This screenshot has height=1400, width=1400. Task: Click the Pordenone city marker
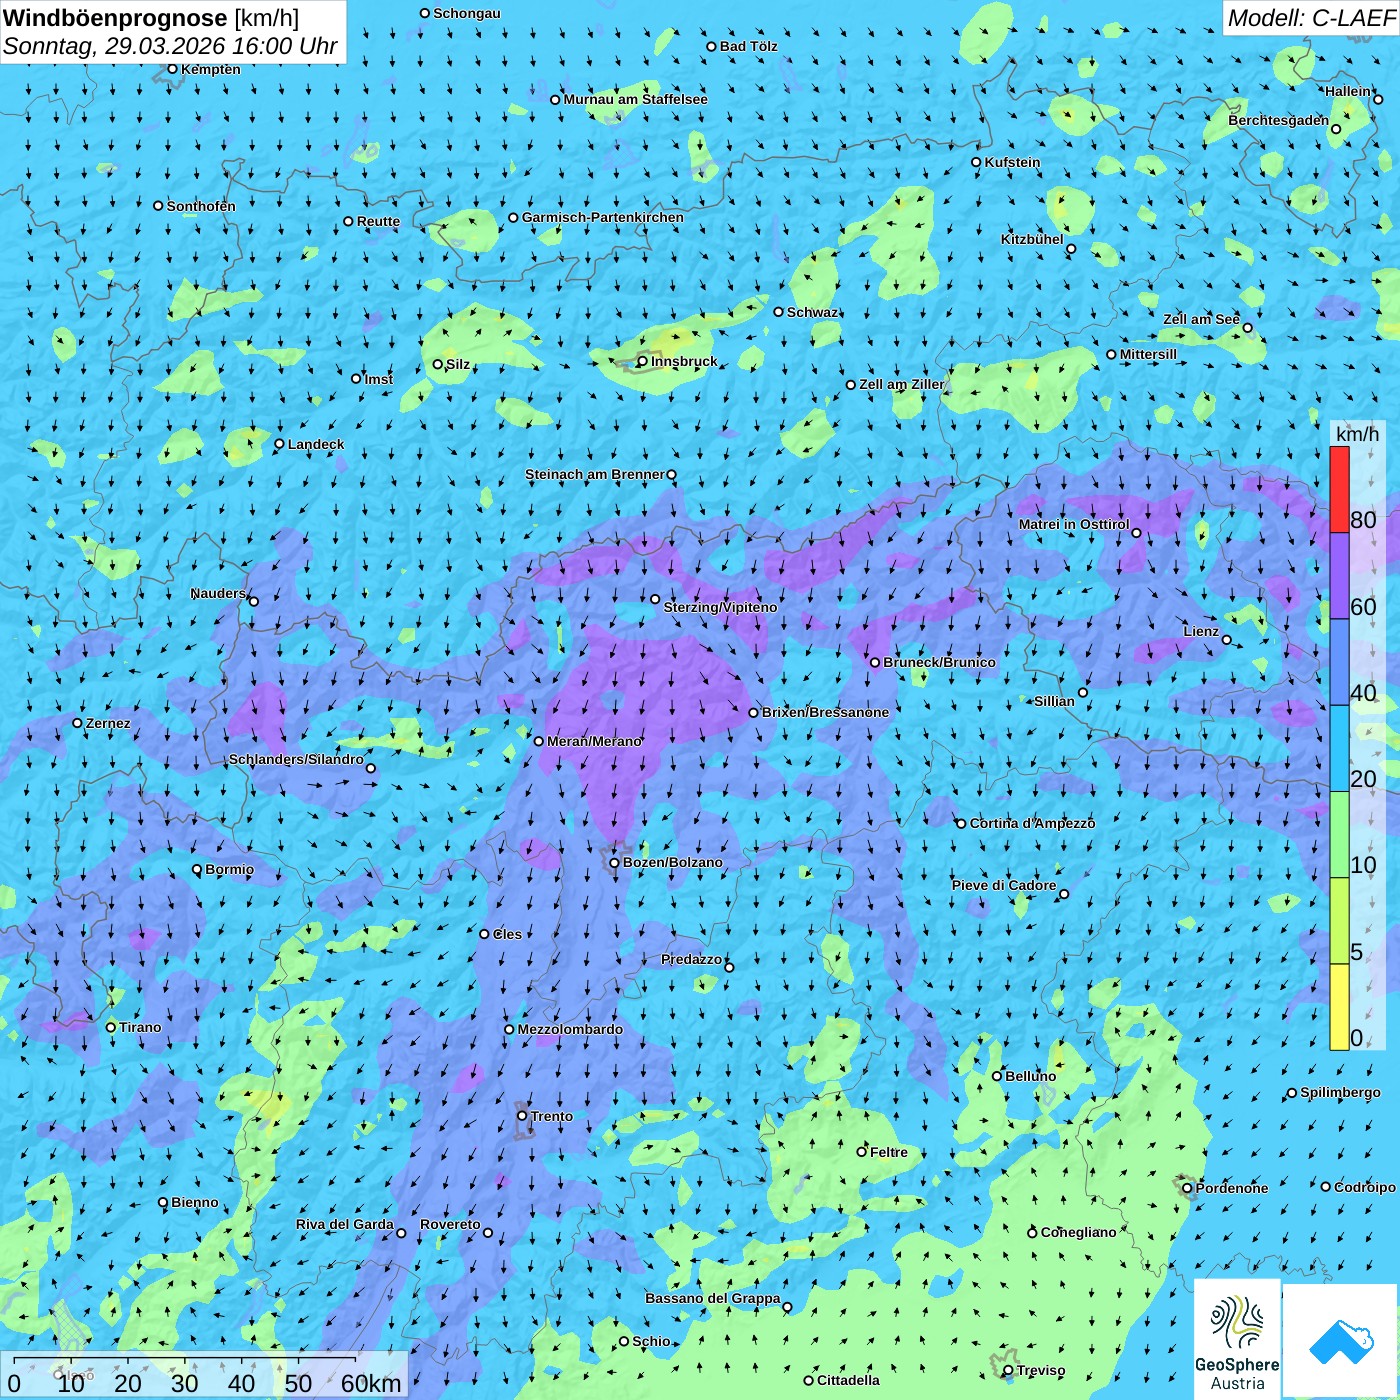click(1188, 1188)
